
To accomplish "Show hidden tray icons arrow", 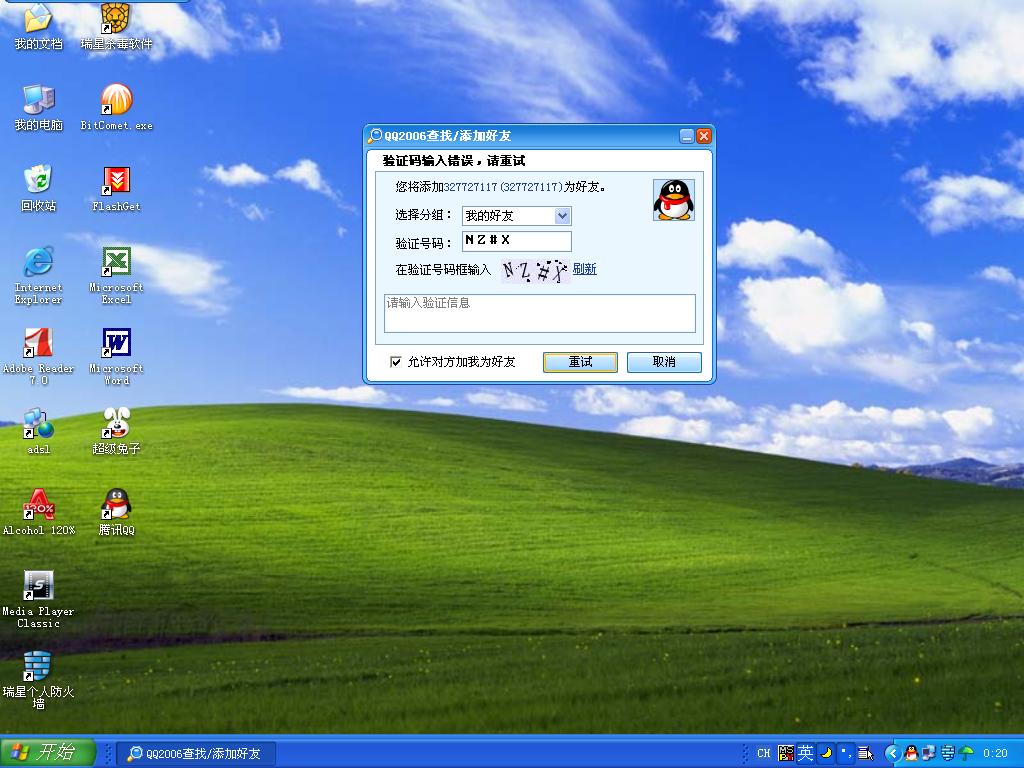I will pos(892,753).
